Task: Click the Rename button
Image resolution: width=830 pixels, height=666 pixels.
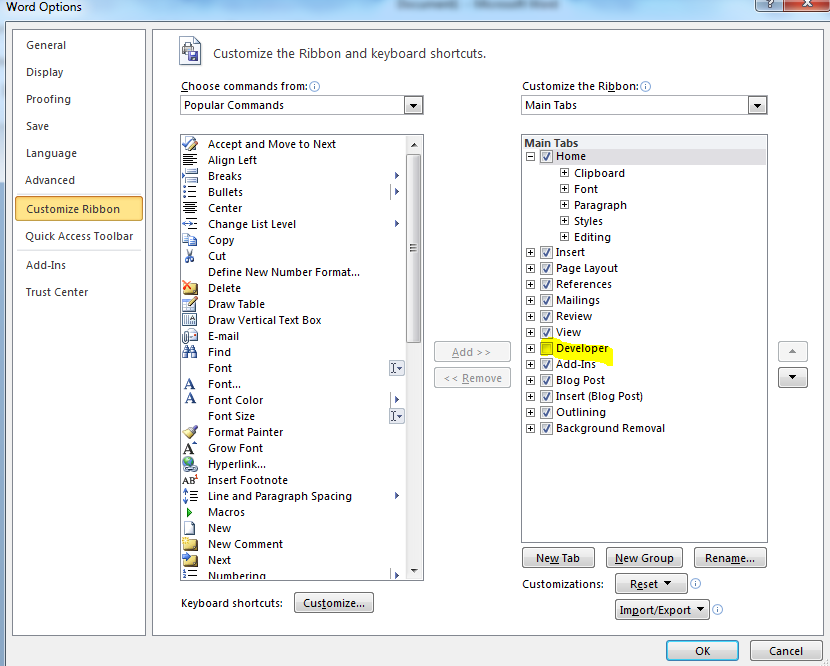Action: pyautogui.click(x=730, y=557)
